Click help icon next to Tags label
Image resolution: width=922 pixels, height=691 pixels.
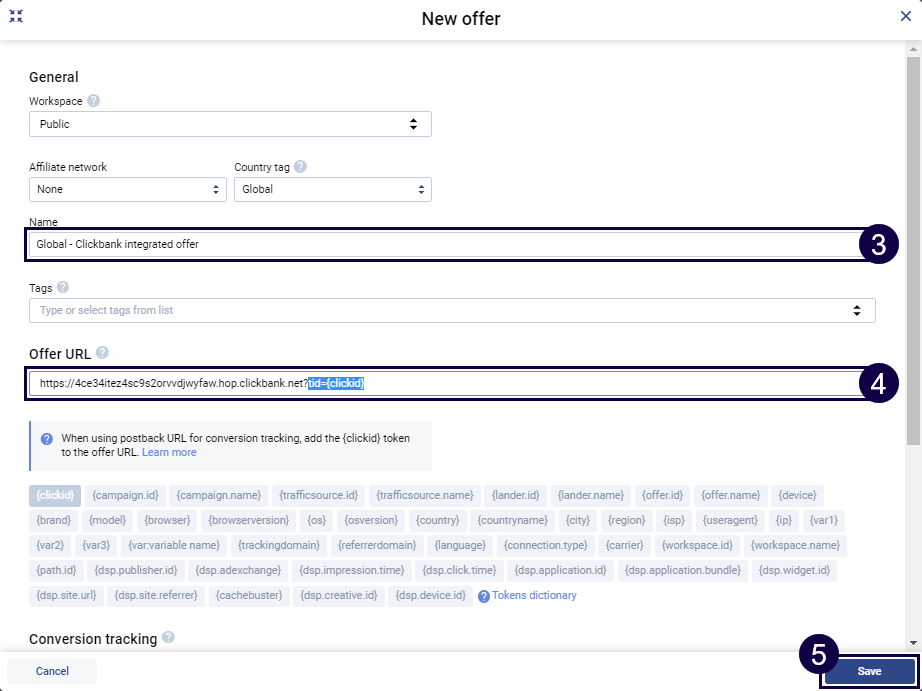tap(63, 288)
